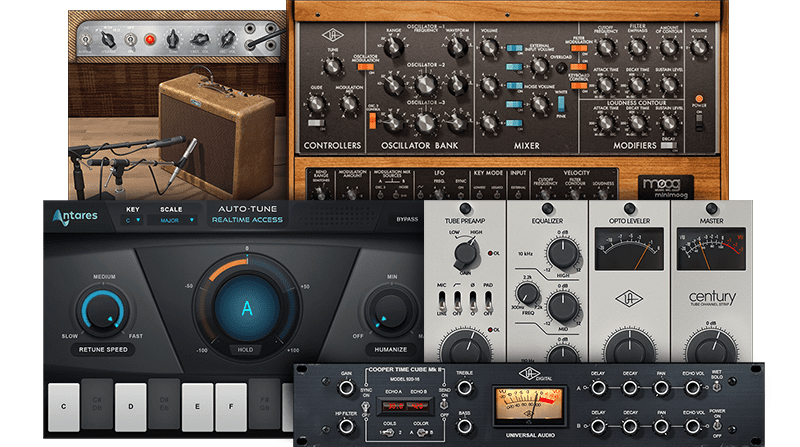
Task: Select the F key on Auto-Tune keyboard
Action: tap(231, 407)
